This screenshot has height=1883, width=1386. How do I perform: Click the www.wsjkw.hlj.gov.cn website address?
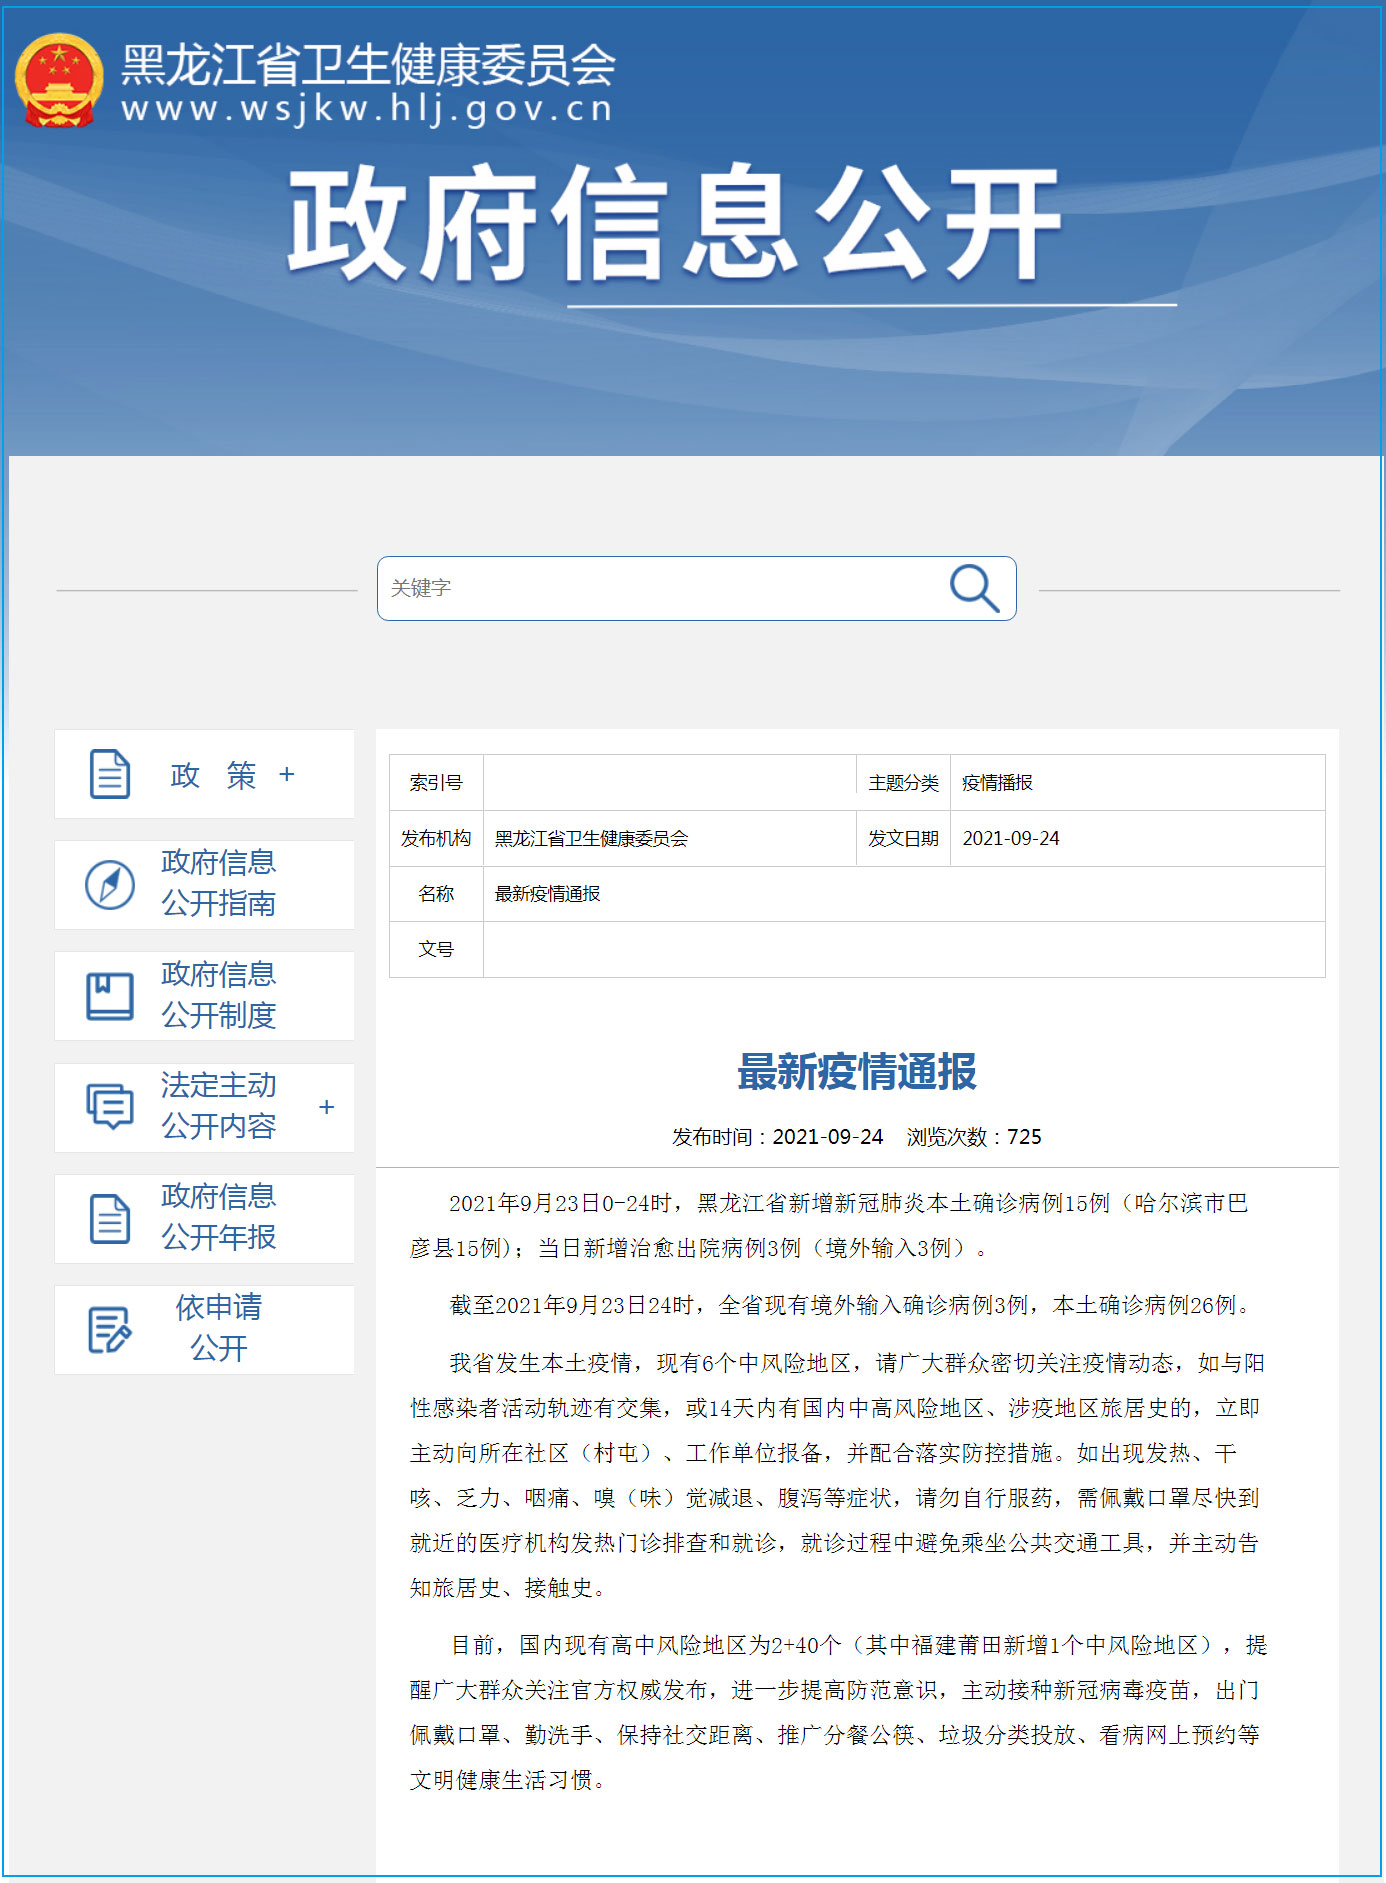tap(366, 108)
